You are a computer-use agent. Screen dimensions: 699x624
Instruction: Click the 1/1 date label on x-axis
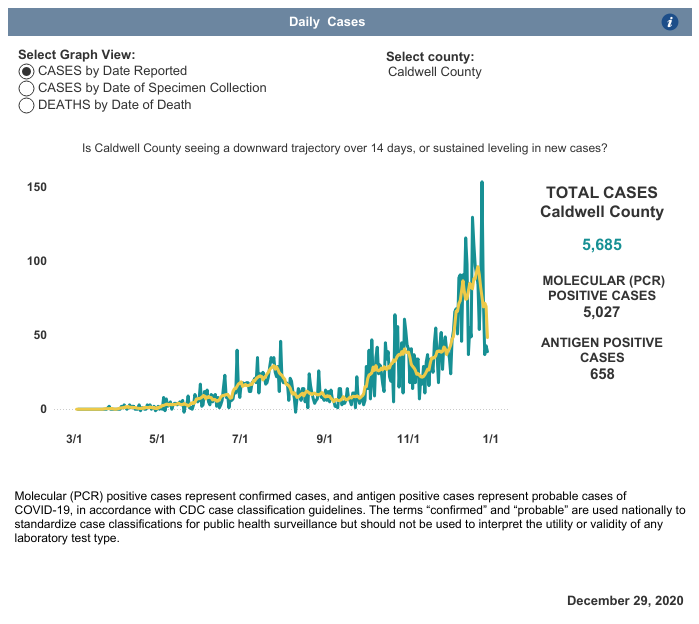[x=491, y=438]
